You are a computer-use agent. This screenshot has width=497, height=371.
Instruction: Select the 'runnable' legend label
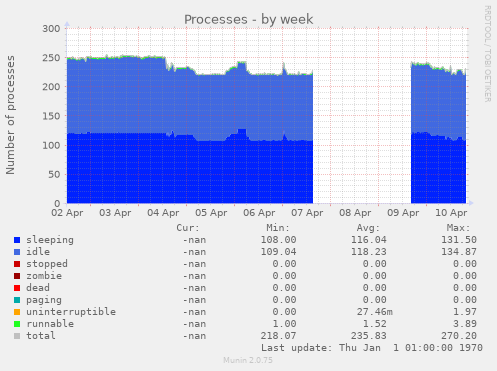[x=50, y=324]
